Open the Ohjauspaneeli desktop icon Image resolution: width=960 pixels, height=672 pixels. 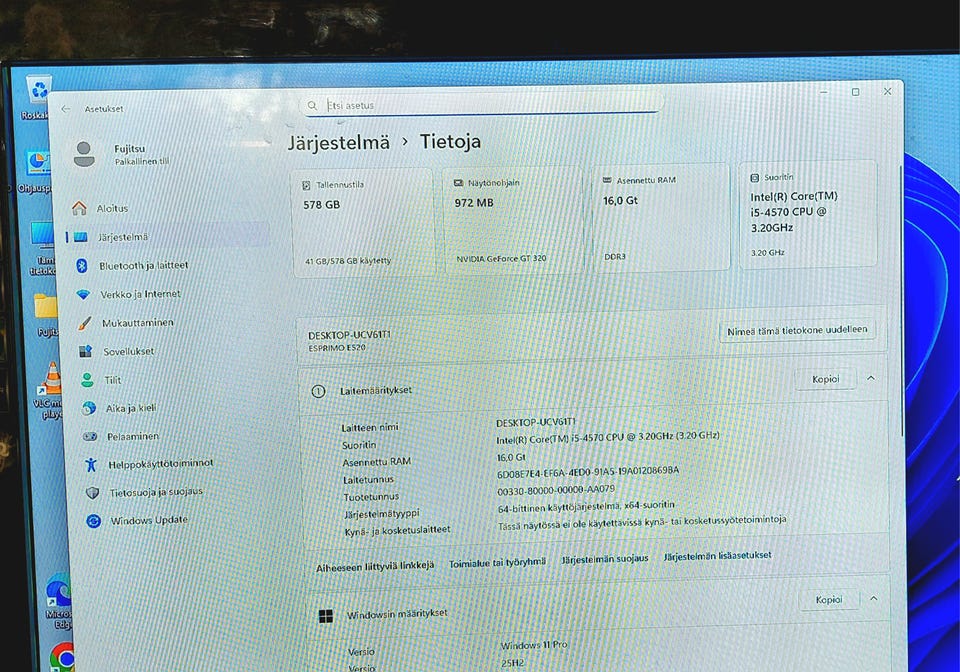36,171
